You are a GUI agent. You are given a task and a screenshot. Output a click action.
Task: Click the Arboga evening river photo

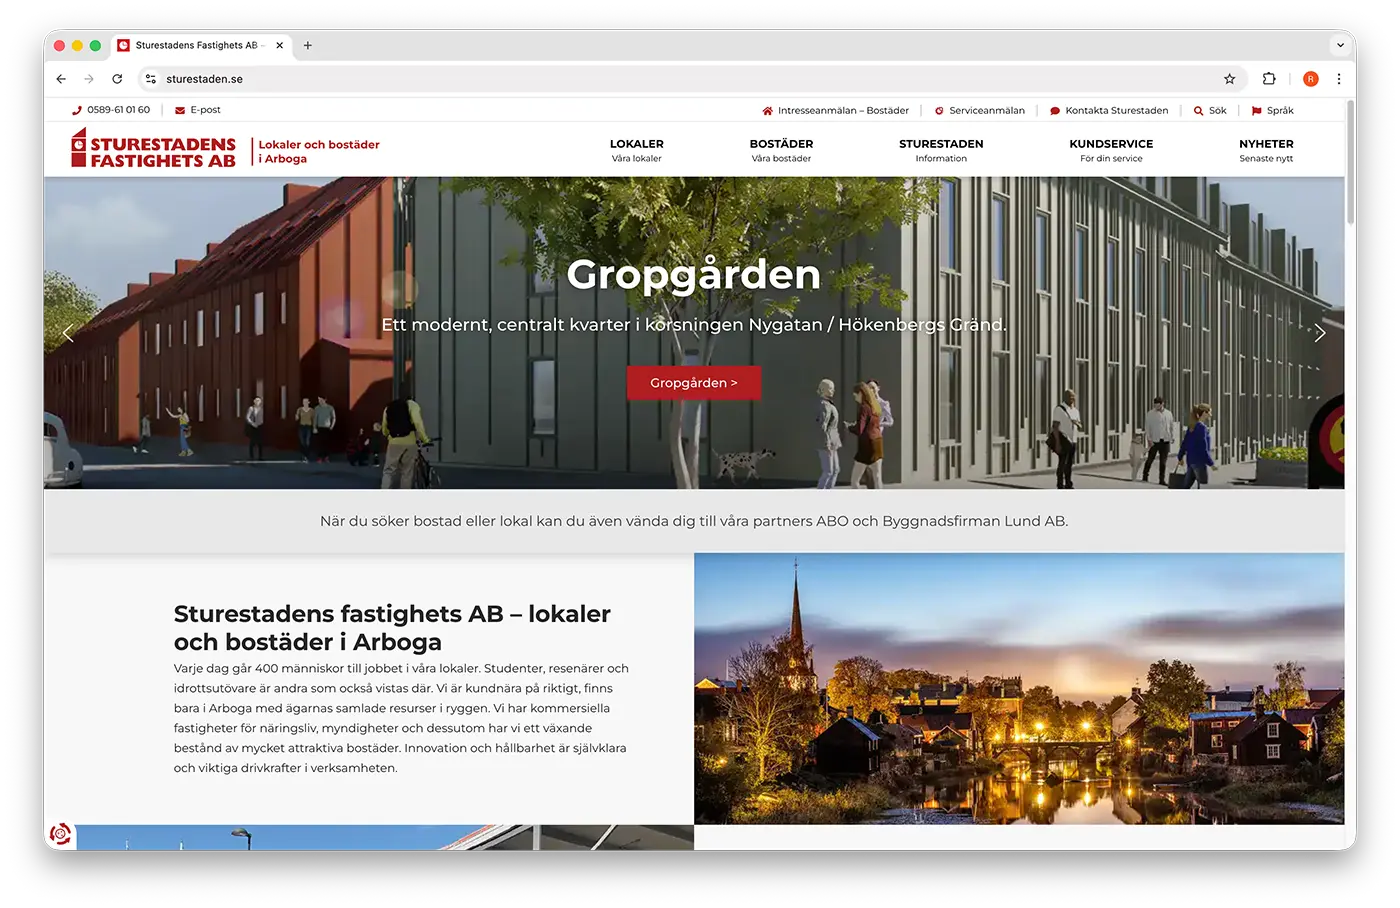[1019, 689]
